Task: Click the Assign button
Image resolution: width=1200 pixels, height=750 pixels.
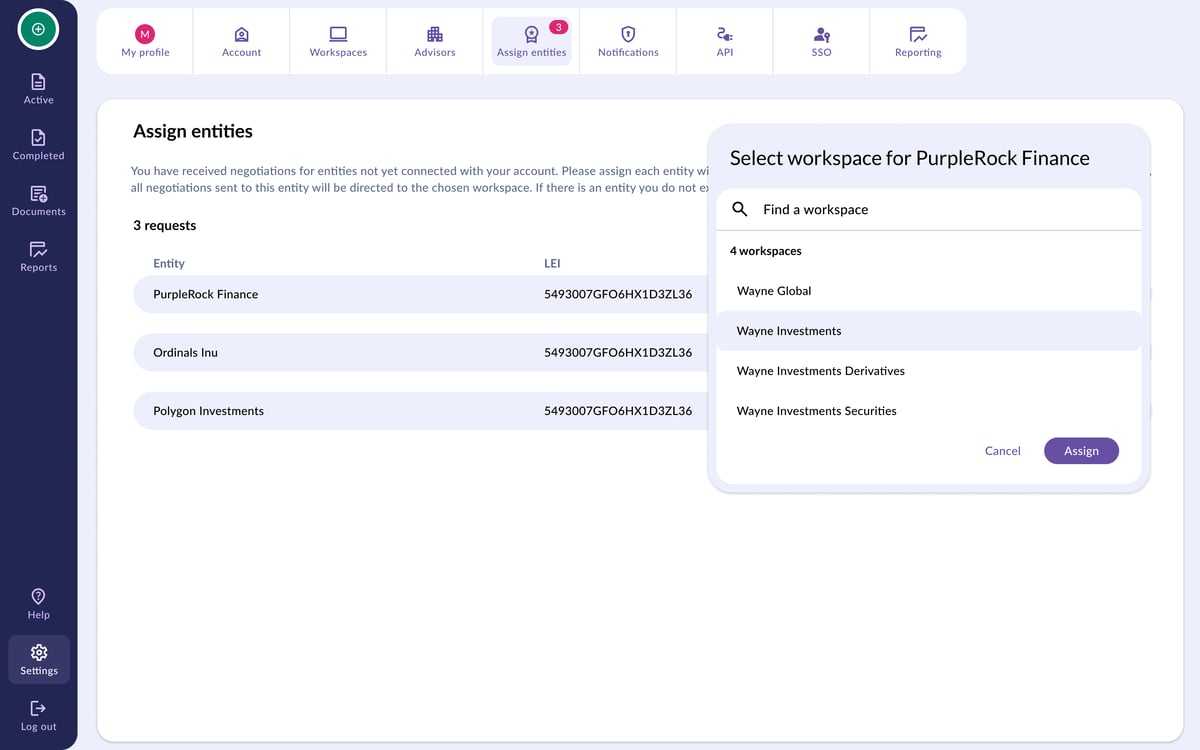Action: (1081, 451)
